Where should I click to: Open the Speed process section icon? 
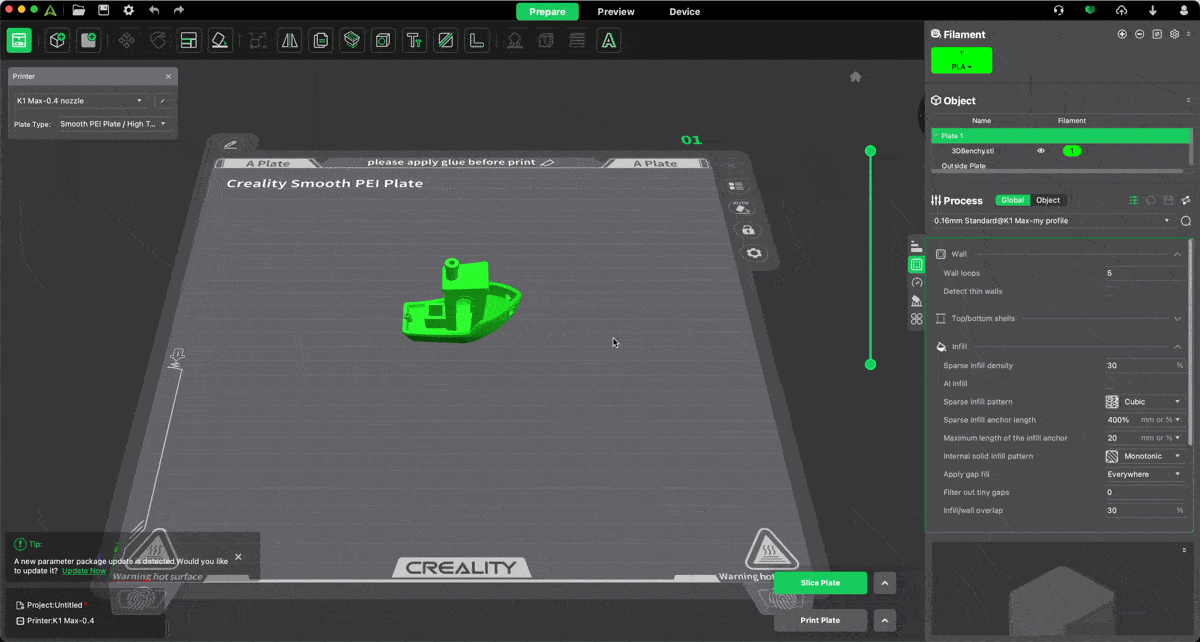coord(916,282)
